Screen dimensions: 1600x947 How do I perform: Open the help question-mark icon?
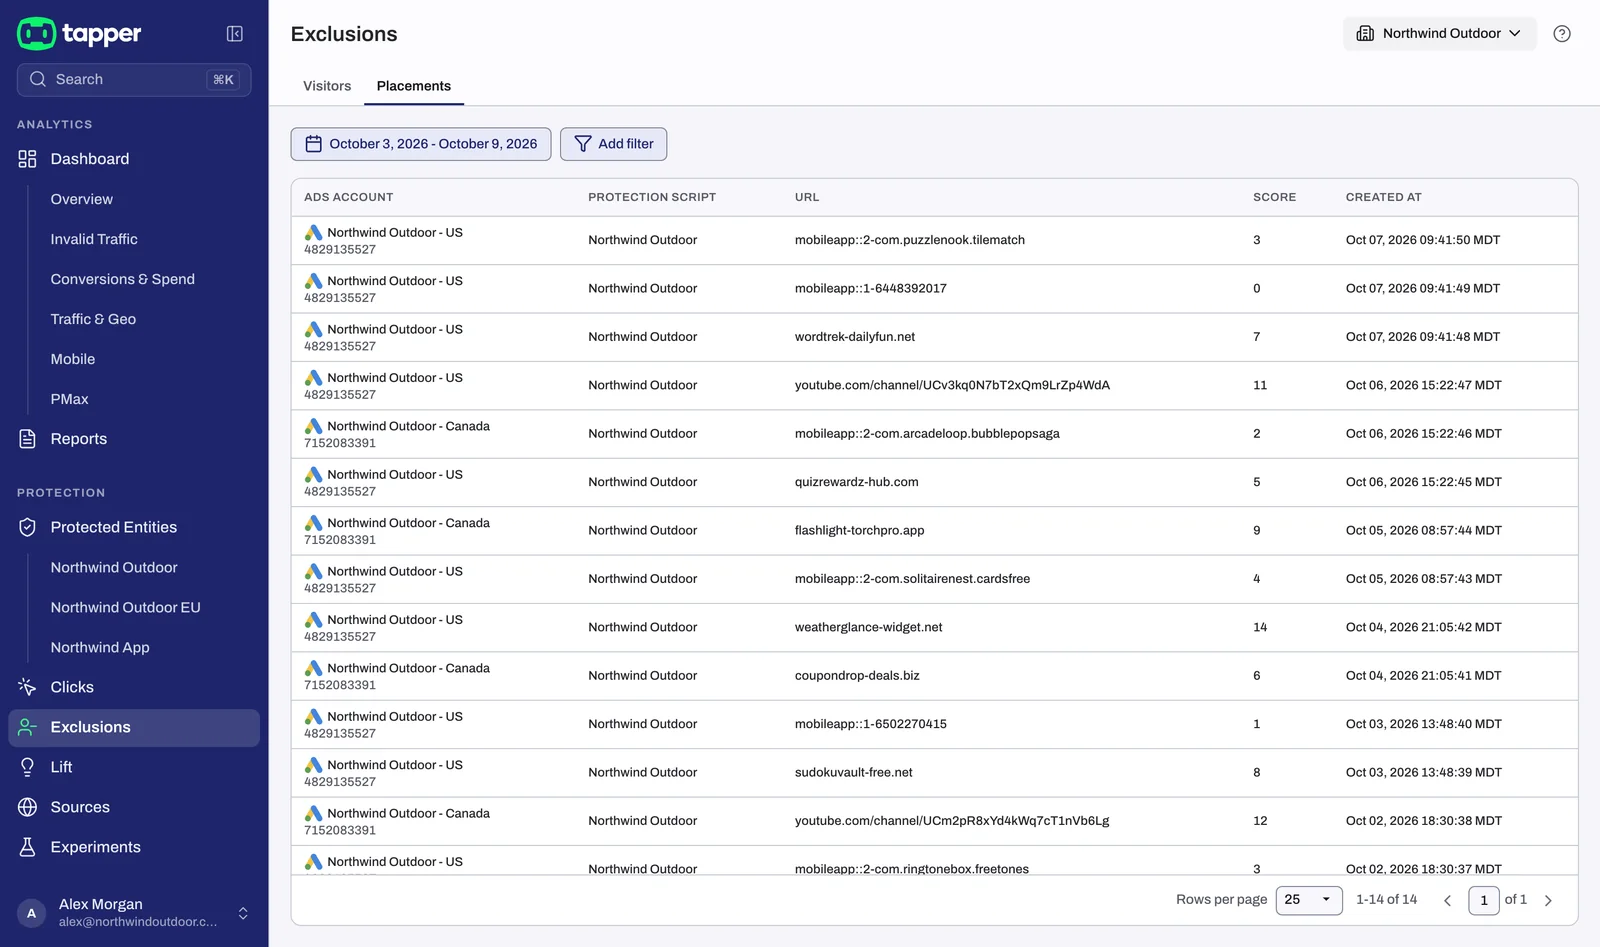coord(1562,34)
